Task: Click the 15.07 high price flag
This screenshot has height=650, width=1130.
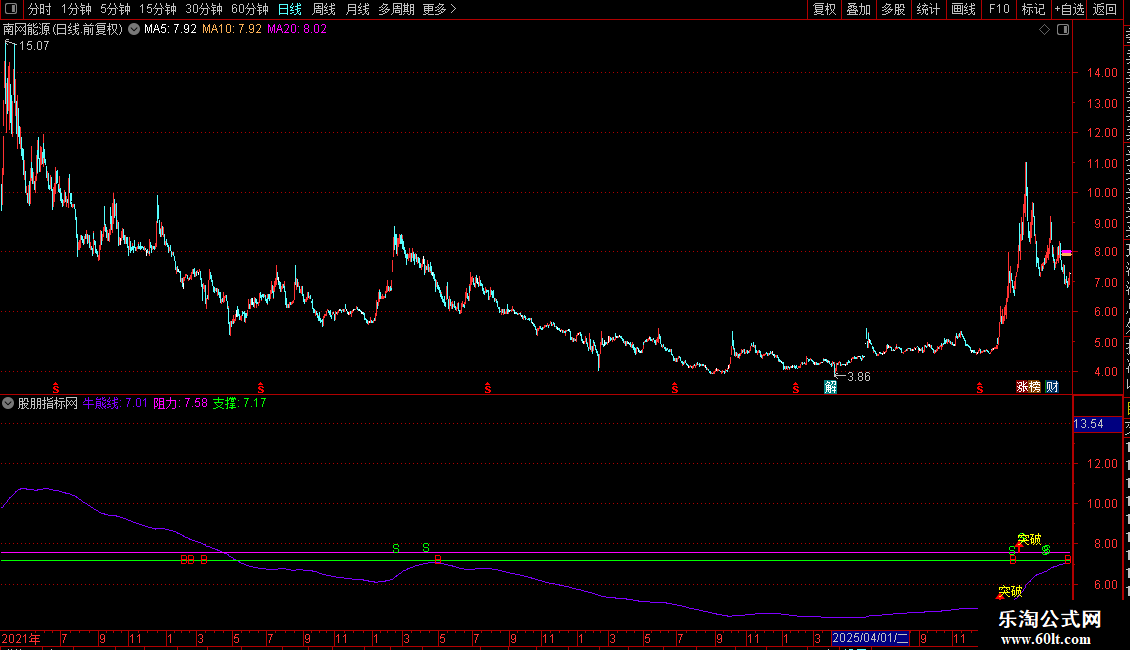Action: point(34,46)
